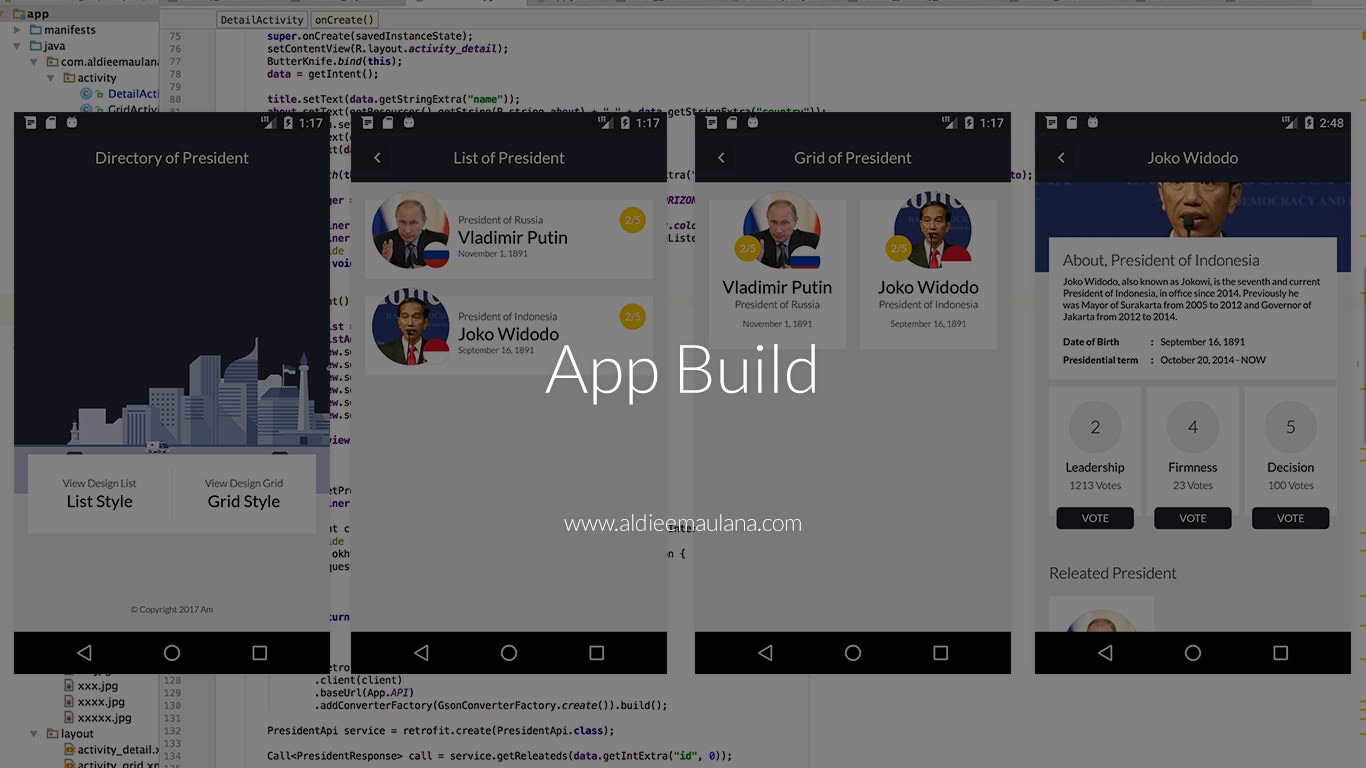Click '© Copyright 2017 Am' footer text
Viewport: 1366px width, 768px height.
[172, 609]
